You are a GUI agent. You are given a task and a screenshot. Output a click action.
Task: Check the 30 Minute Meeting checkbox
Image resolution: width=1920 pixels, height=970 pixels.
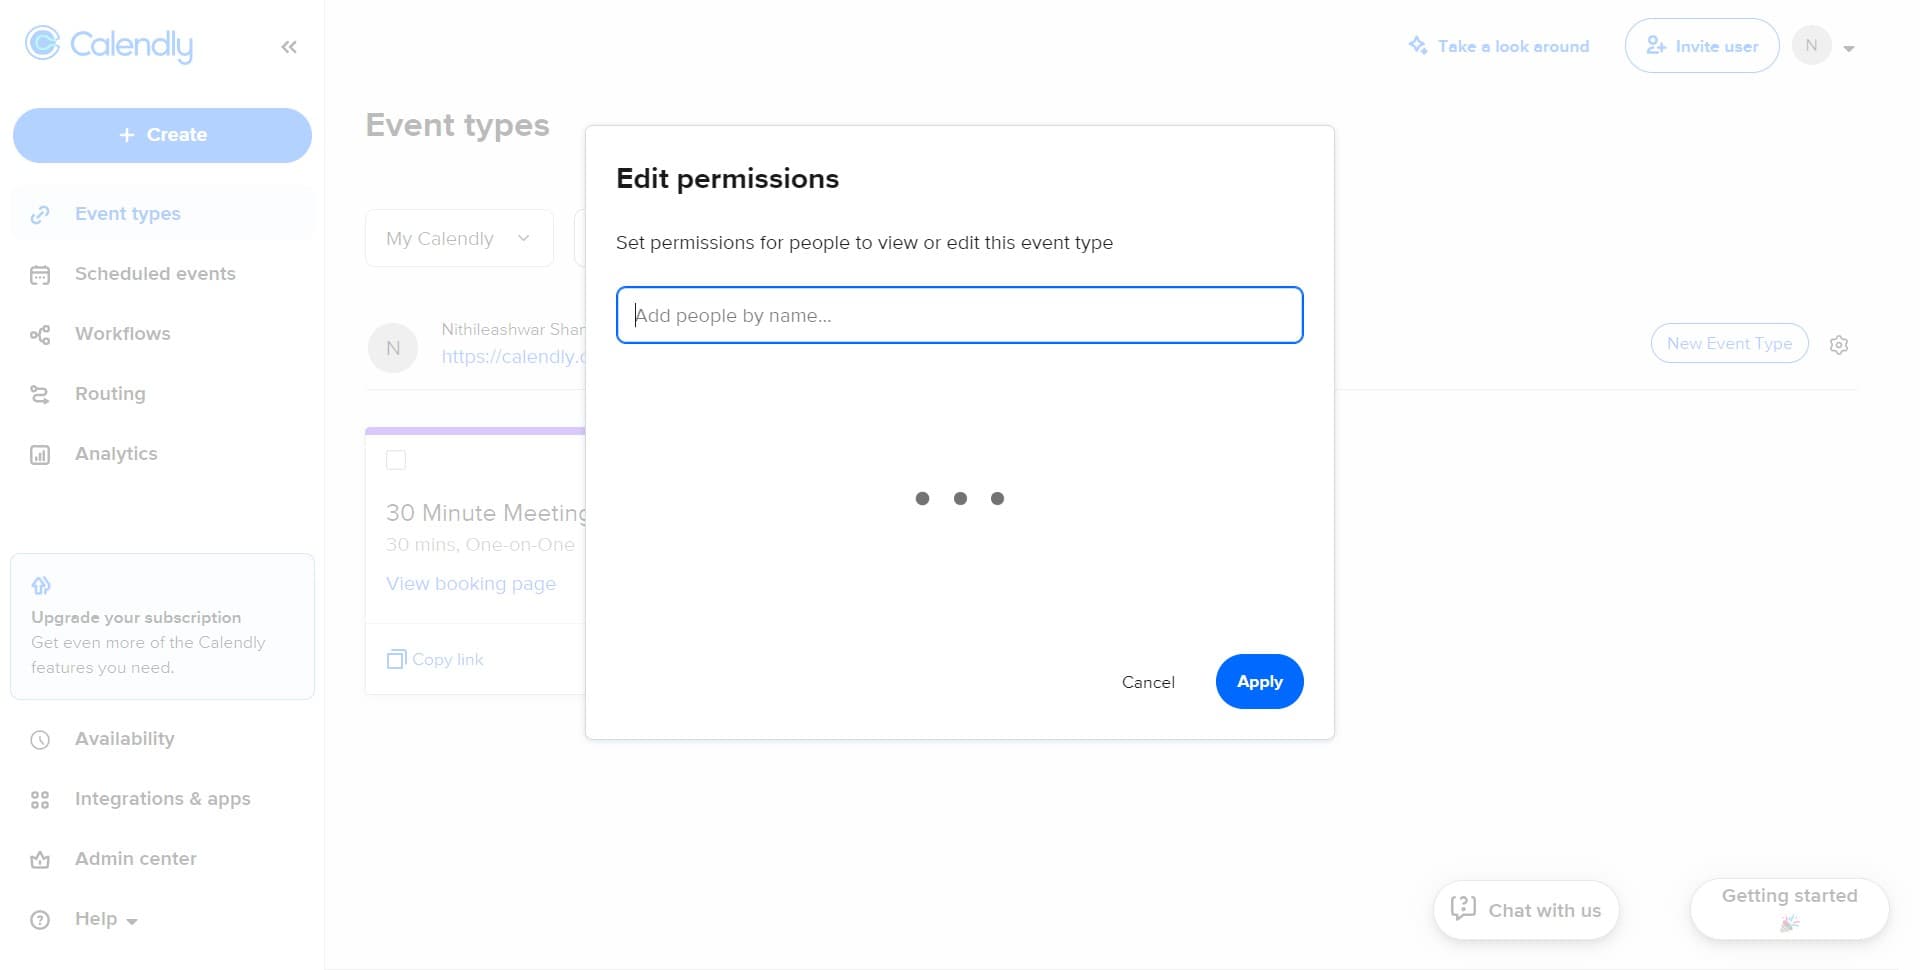[396, 460]
